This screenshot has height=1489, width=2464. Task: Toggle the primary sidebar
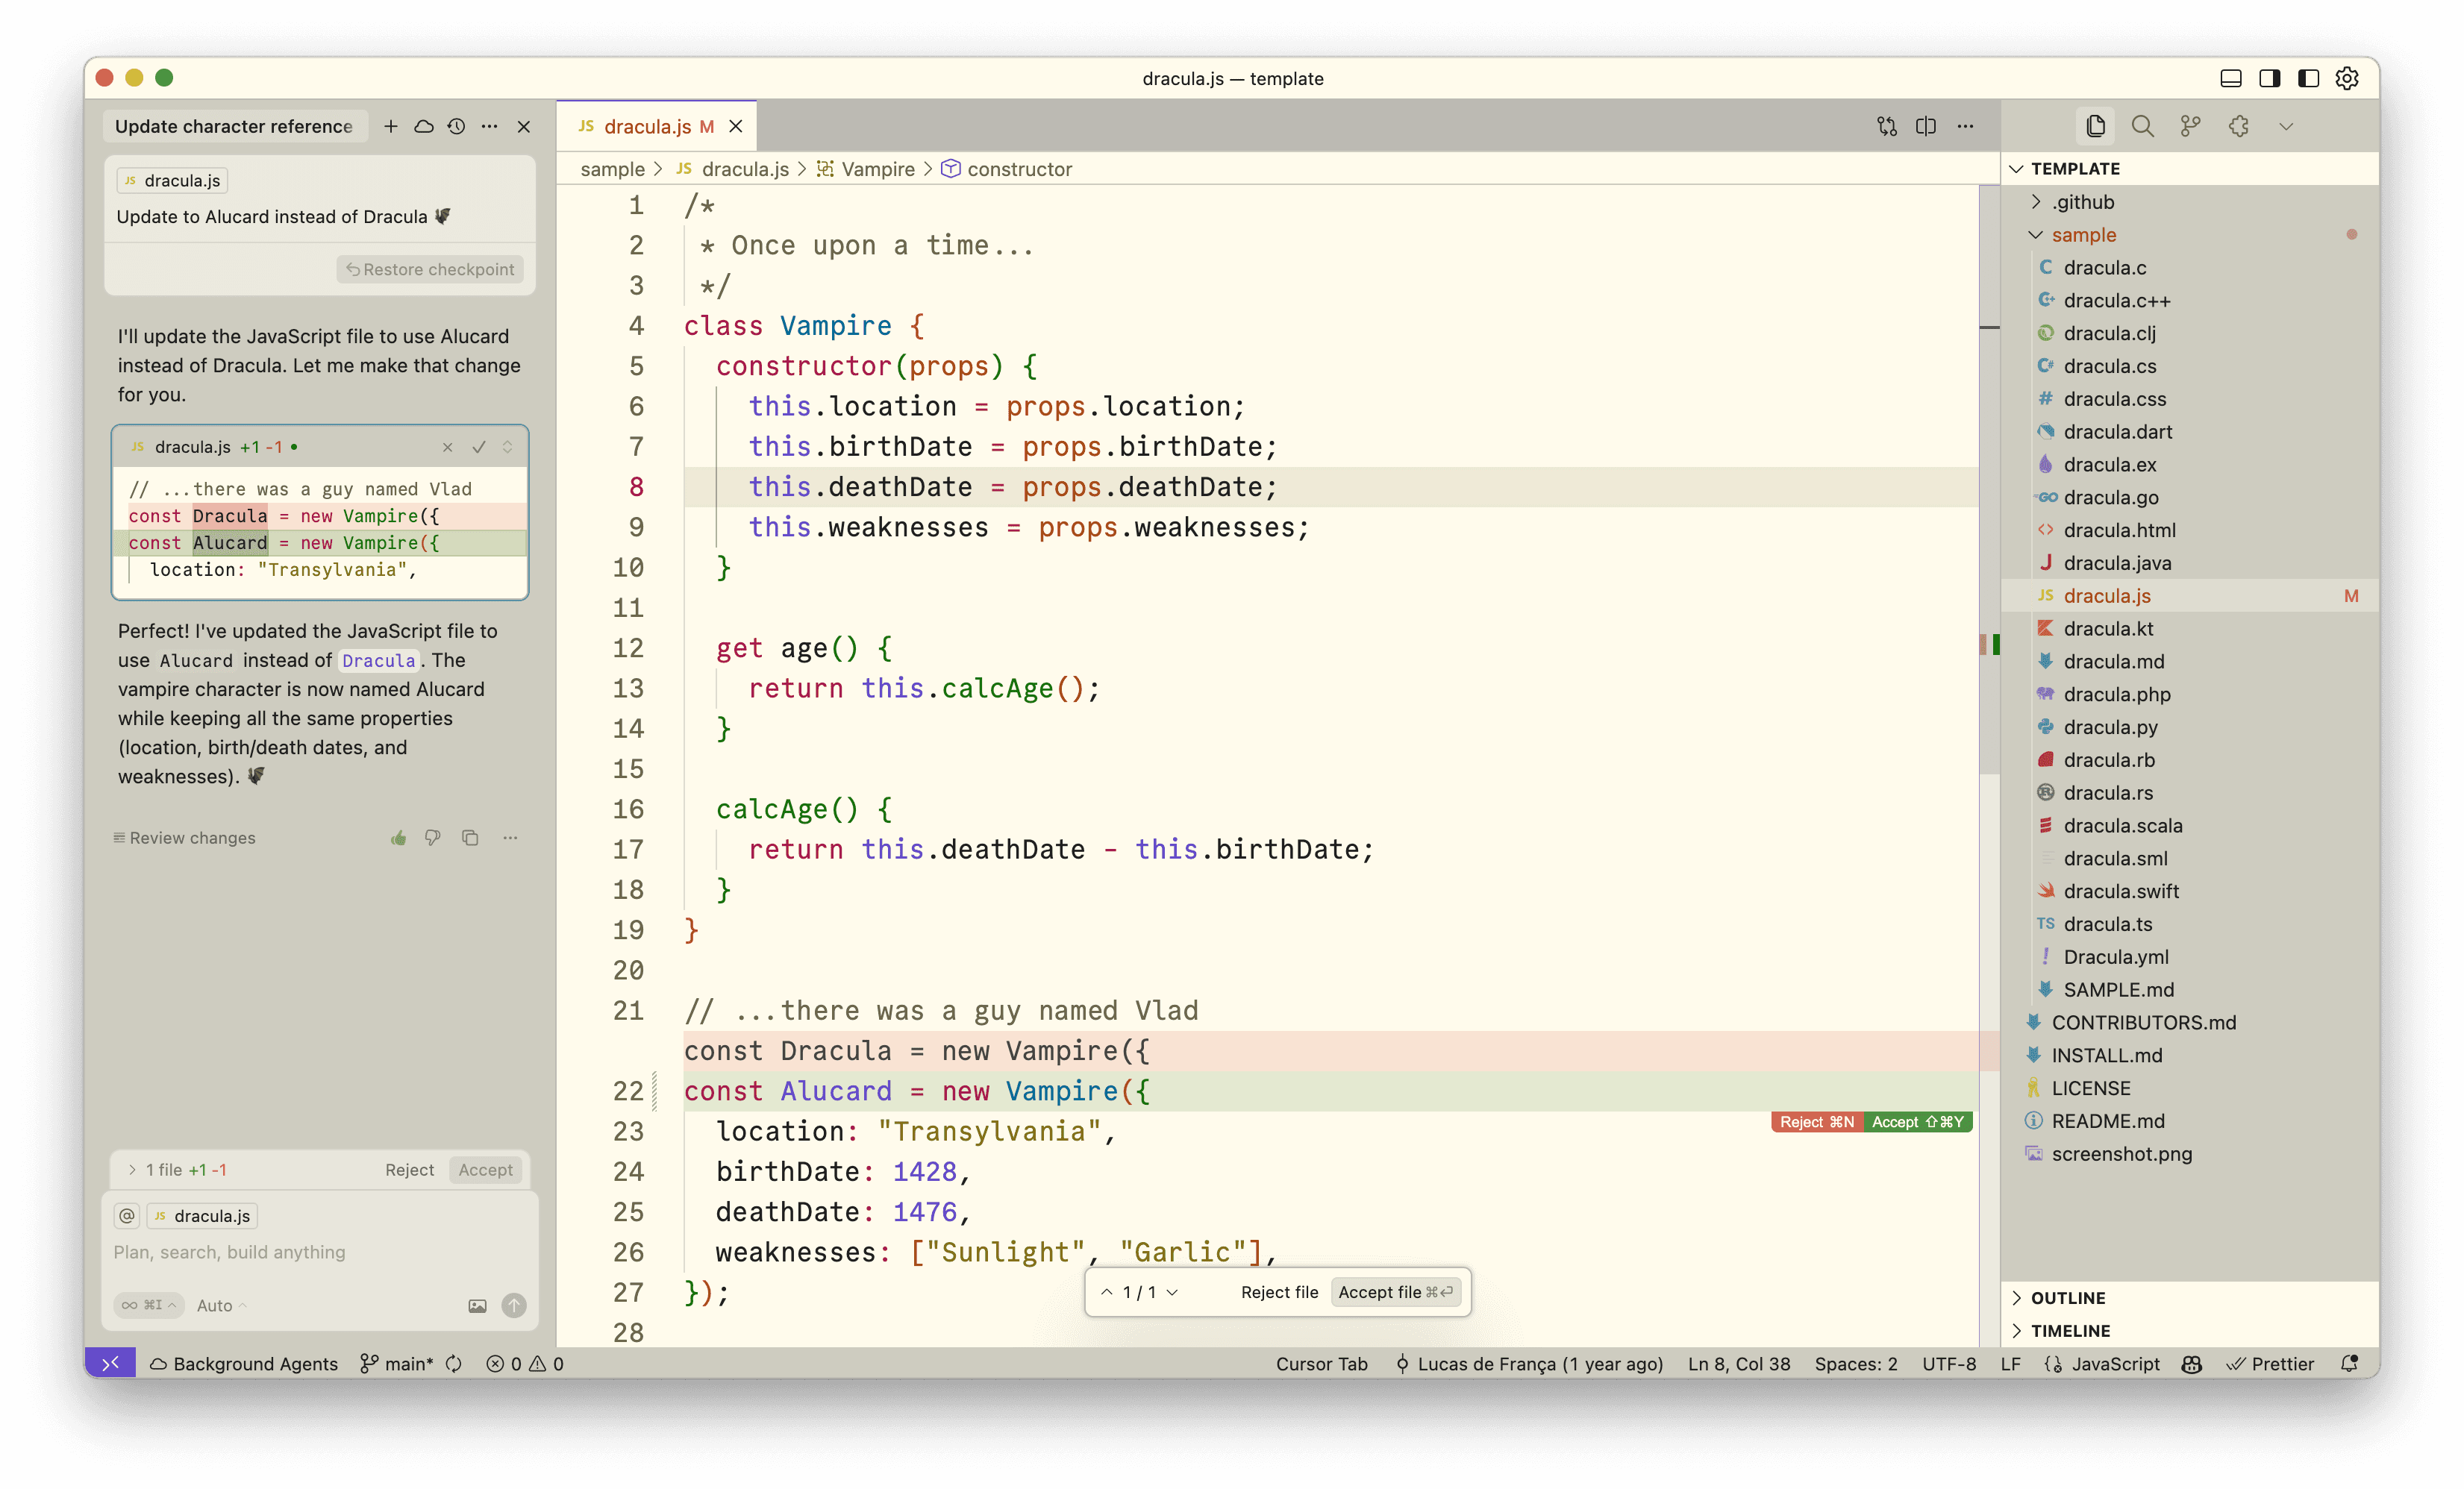coord(2307,78)
